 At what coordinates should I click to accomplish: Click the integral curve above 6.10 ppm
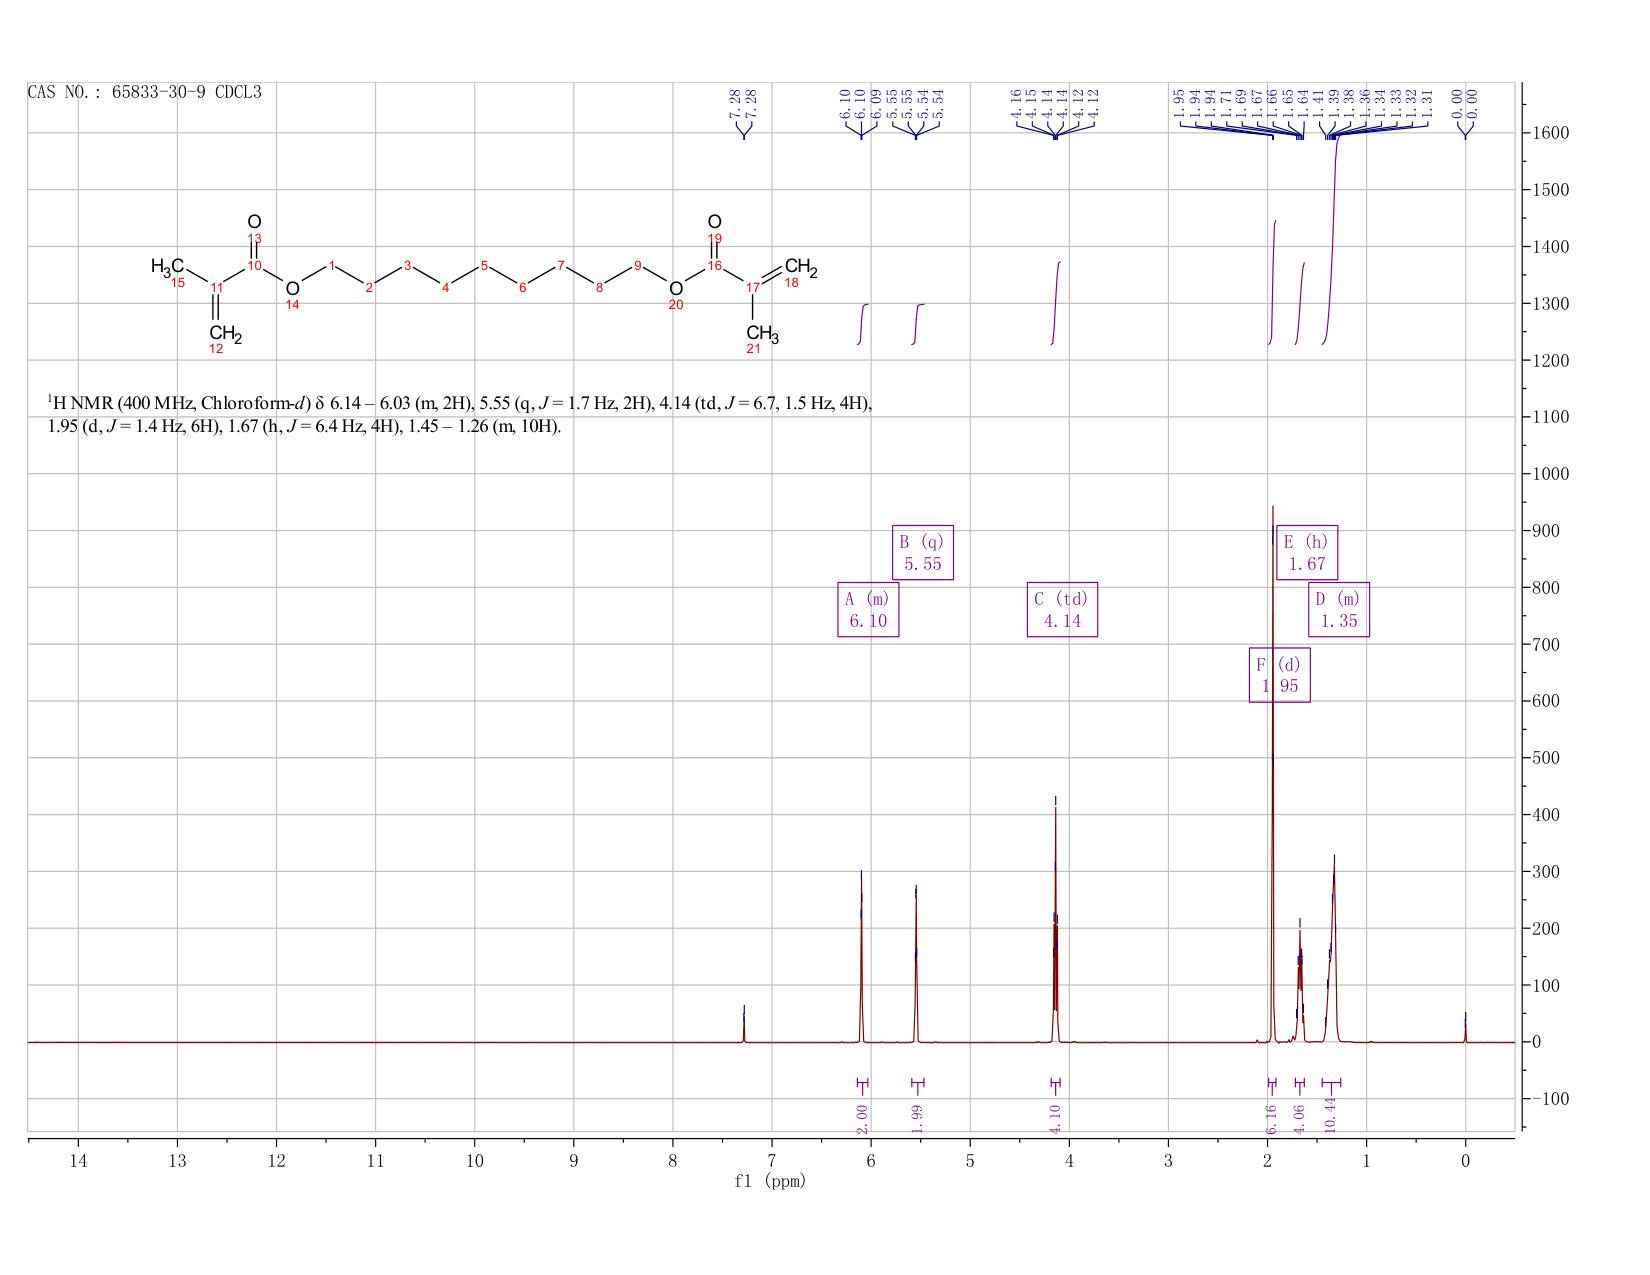click(863, 324)
